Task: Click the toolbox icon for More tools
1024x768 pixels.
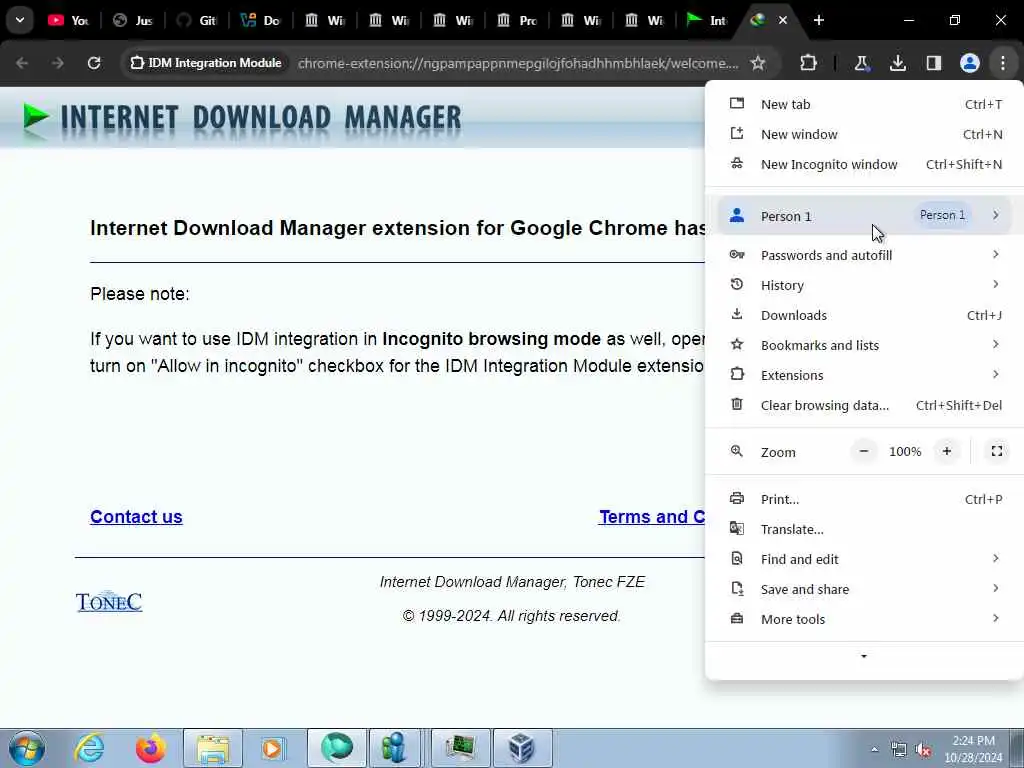Action: point(737,619)
